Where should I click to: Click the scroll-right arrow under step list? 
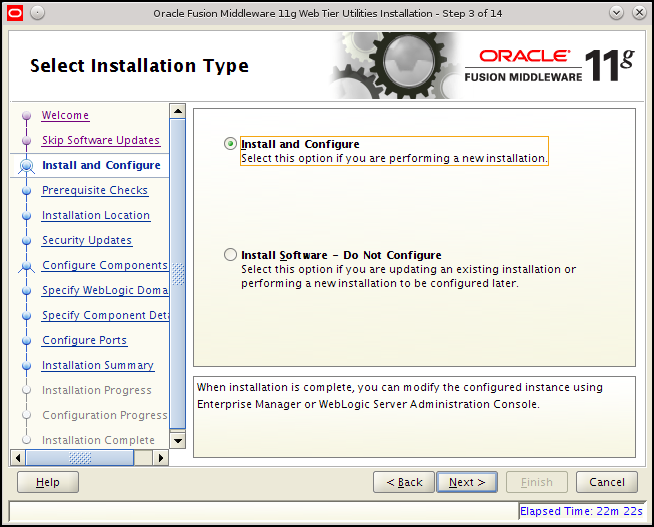161,458
